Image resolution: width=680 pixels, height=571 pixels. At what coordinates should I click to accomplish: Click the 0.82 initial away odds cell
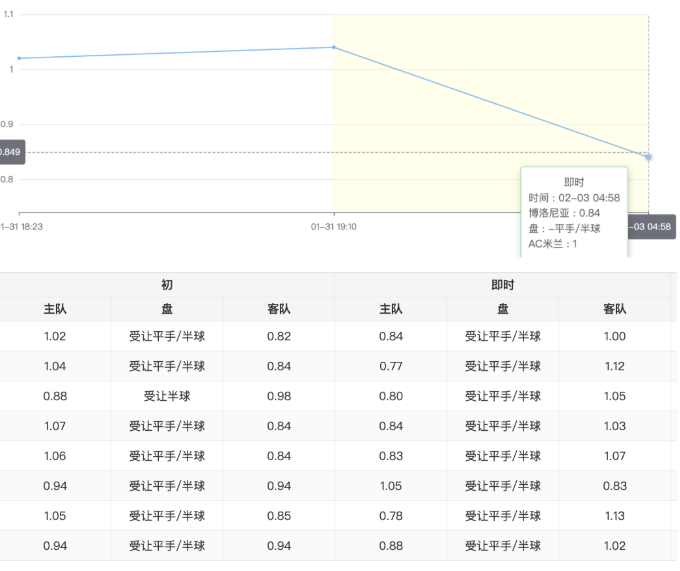coord(279,336)
